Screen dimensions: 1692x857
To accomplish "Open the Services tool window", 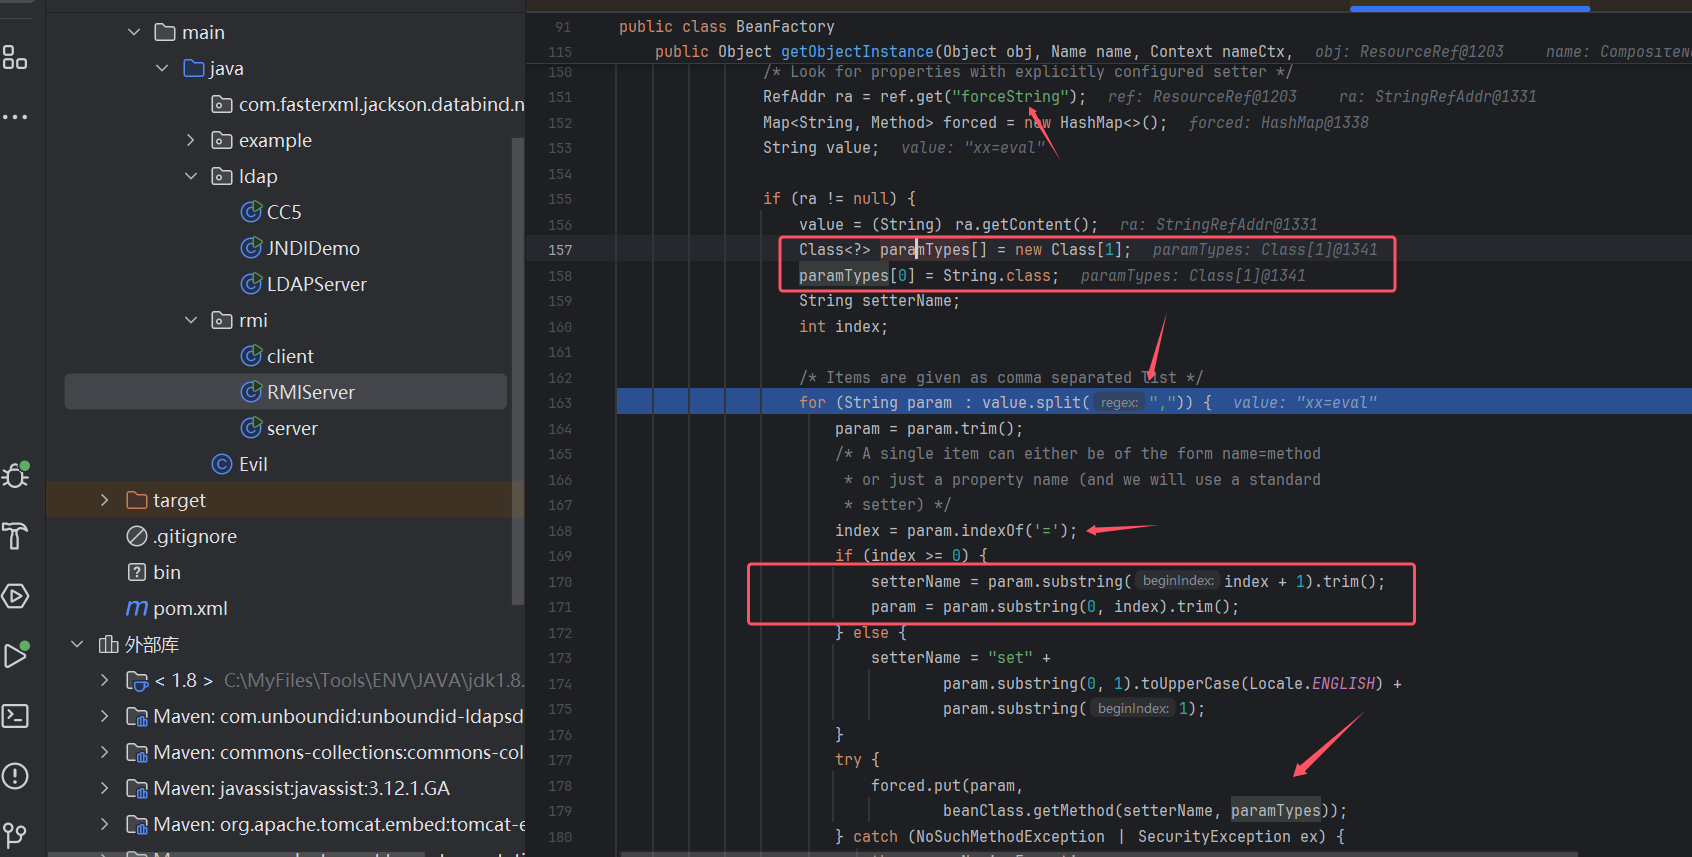I will pos(15,596).
